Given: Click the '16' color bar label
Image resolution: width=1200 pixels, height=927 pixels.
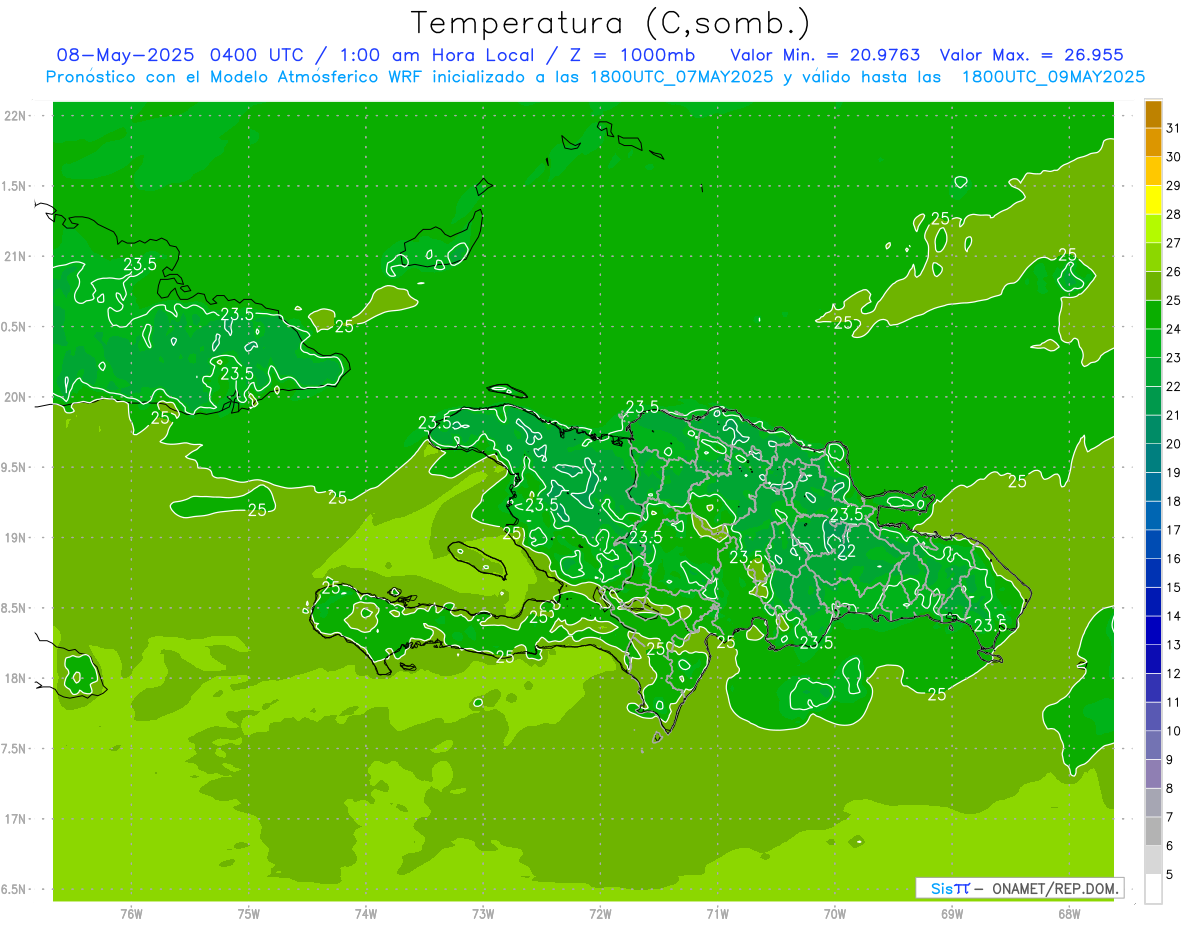Looking at the screenshot, I should click(1174, 559).
